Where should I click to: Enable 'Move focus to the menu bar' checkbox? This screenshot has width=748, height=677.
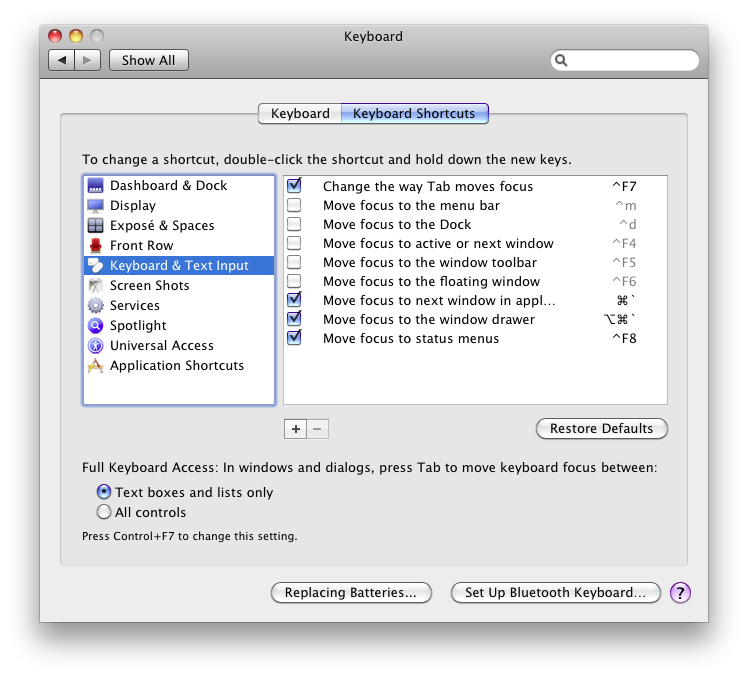pos(294,205)
